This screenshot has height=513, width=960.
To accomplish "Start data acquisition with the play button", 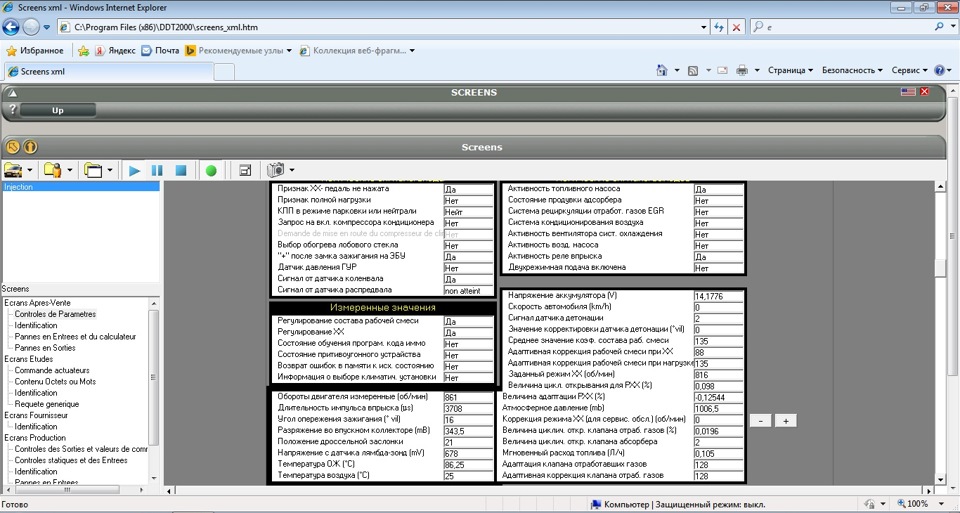I will [135, 171].
